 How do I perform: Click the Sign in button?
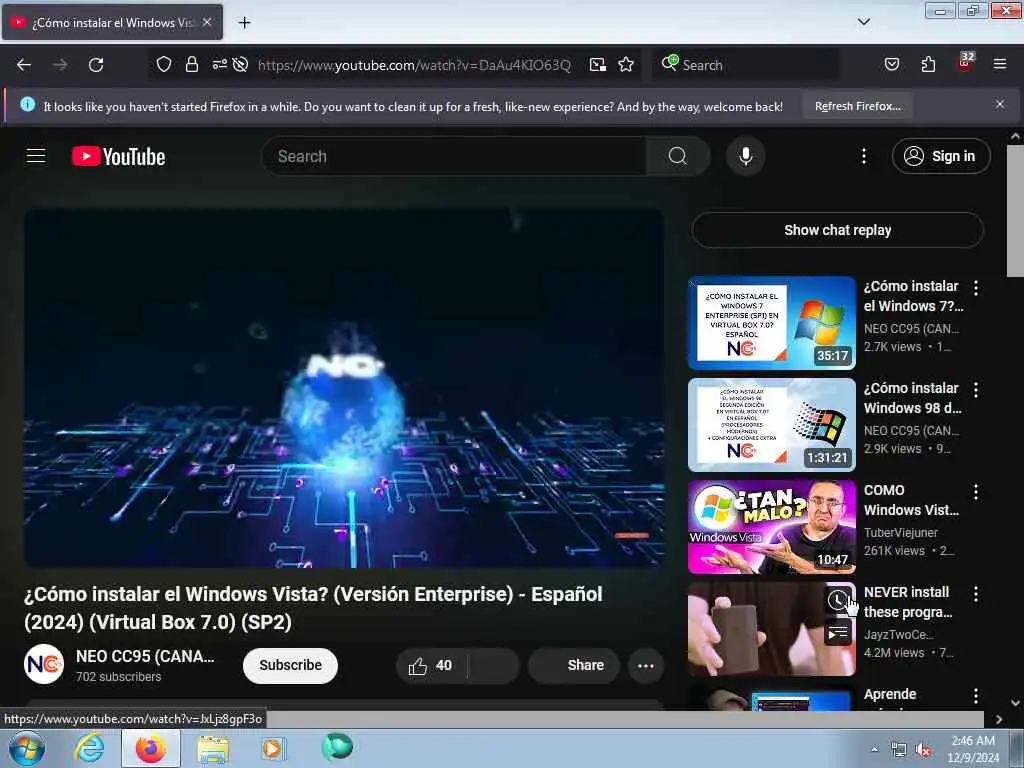coord(941,156)
